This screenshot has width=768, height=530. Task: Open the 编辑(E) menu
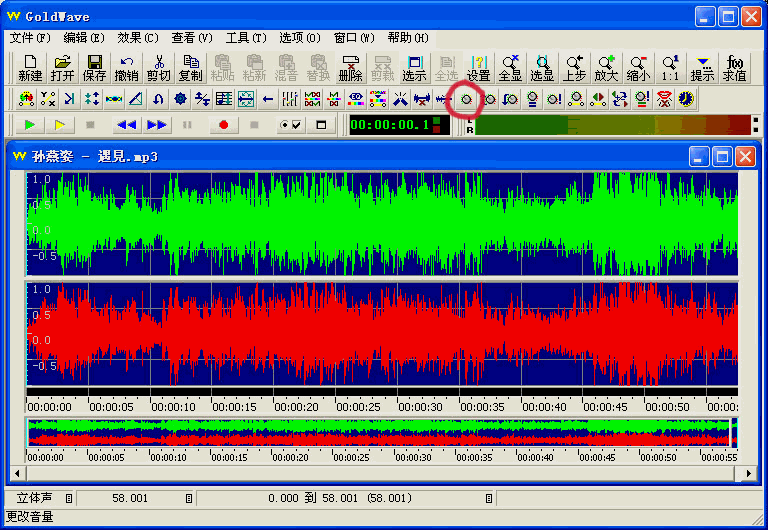coord(84,38)
